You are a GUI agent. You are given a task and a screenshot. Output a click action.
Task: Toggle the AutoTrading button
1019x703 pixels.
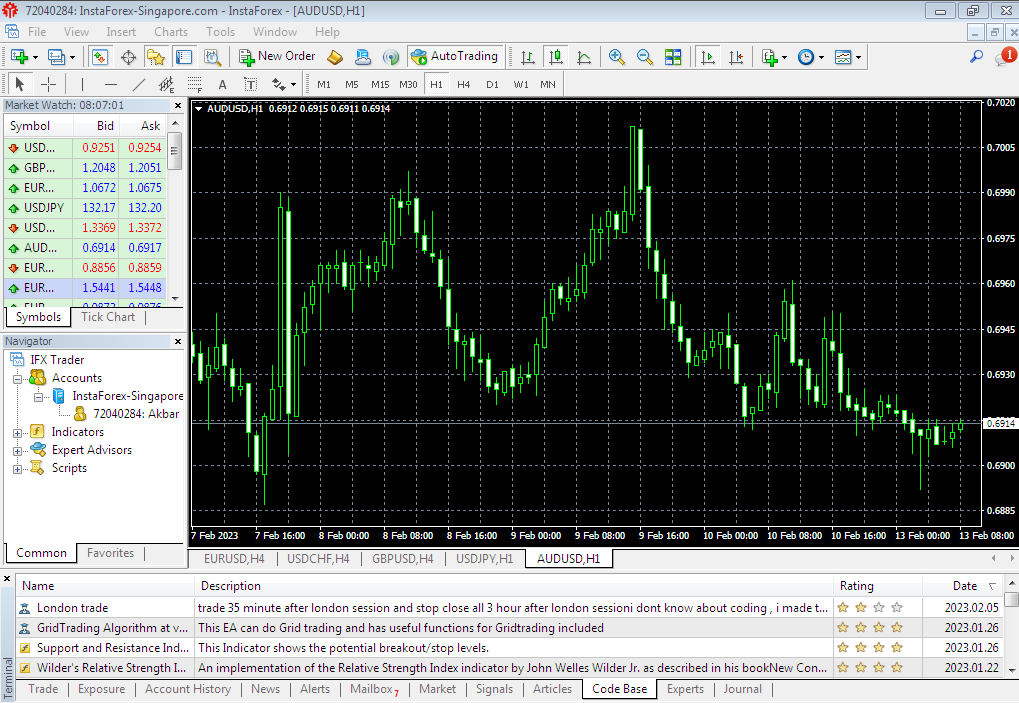tap(456, 57)
